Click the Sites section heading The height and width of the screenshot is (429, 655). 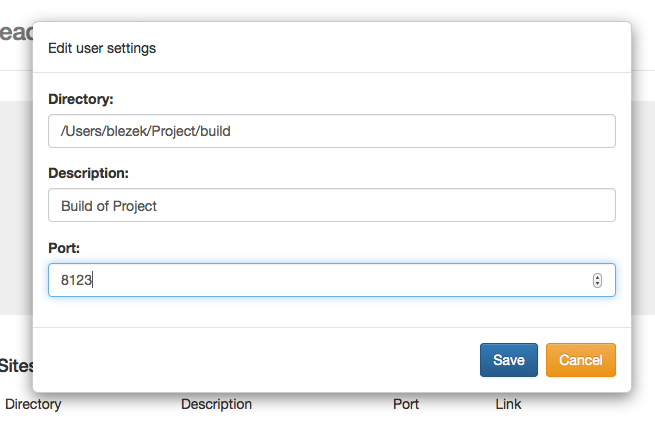(16, 366)
